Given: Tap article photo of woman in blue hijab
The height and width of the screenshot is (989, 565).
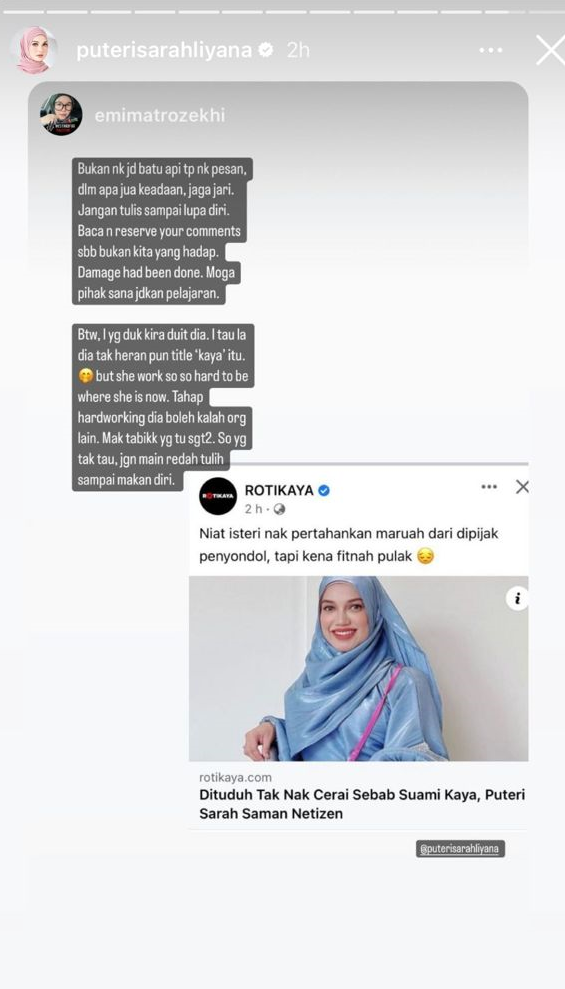Looking at the screenshot, I should pyautogui.click(x=358, y=669).
